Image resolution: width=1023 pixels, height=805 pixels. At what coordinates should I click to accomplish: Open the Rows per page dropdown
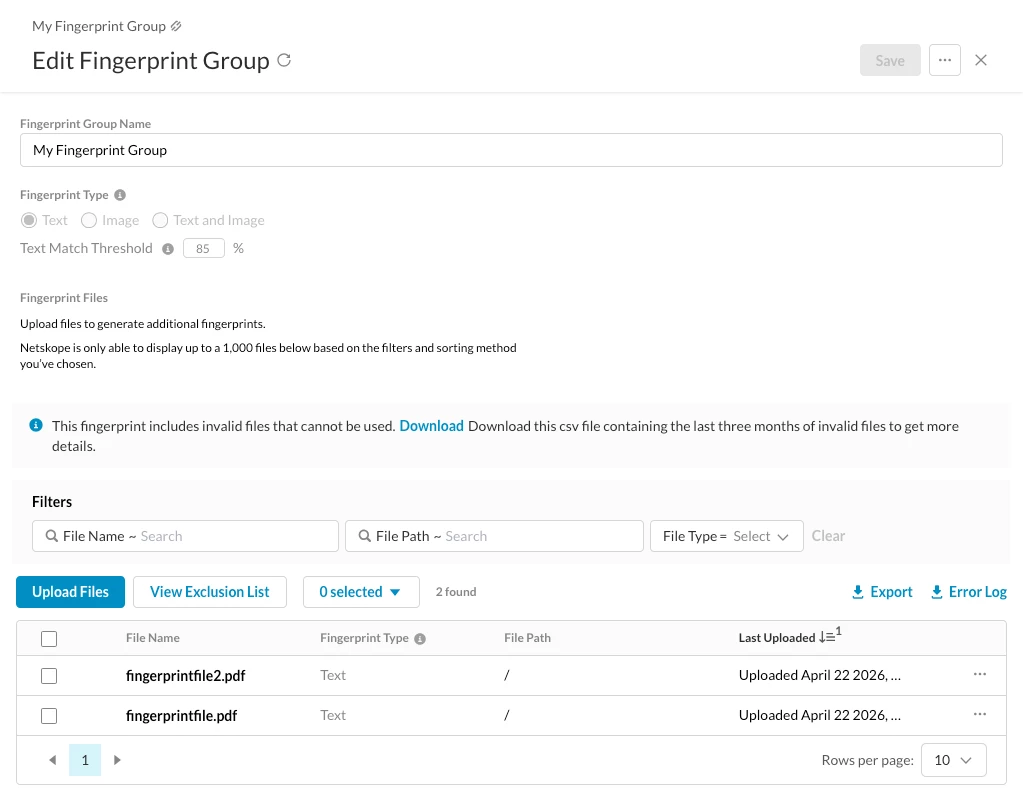click(953, 760)
